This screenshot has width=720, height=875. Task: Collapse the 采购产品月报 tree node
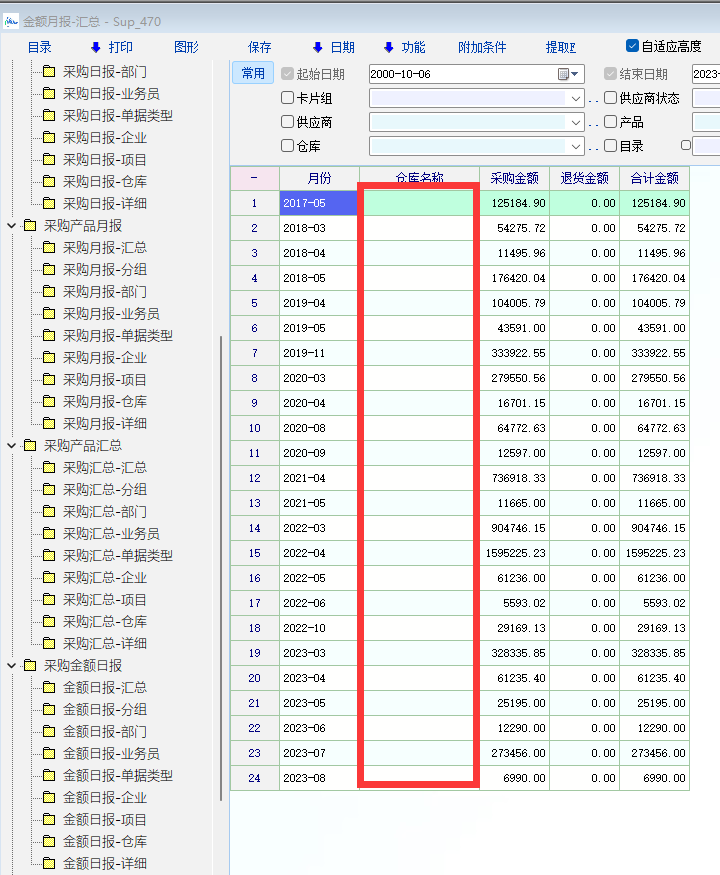tap(12, 226)
